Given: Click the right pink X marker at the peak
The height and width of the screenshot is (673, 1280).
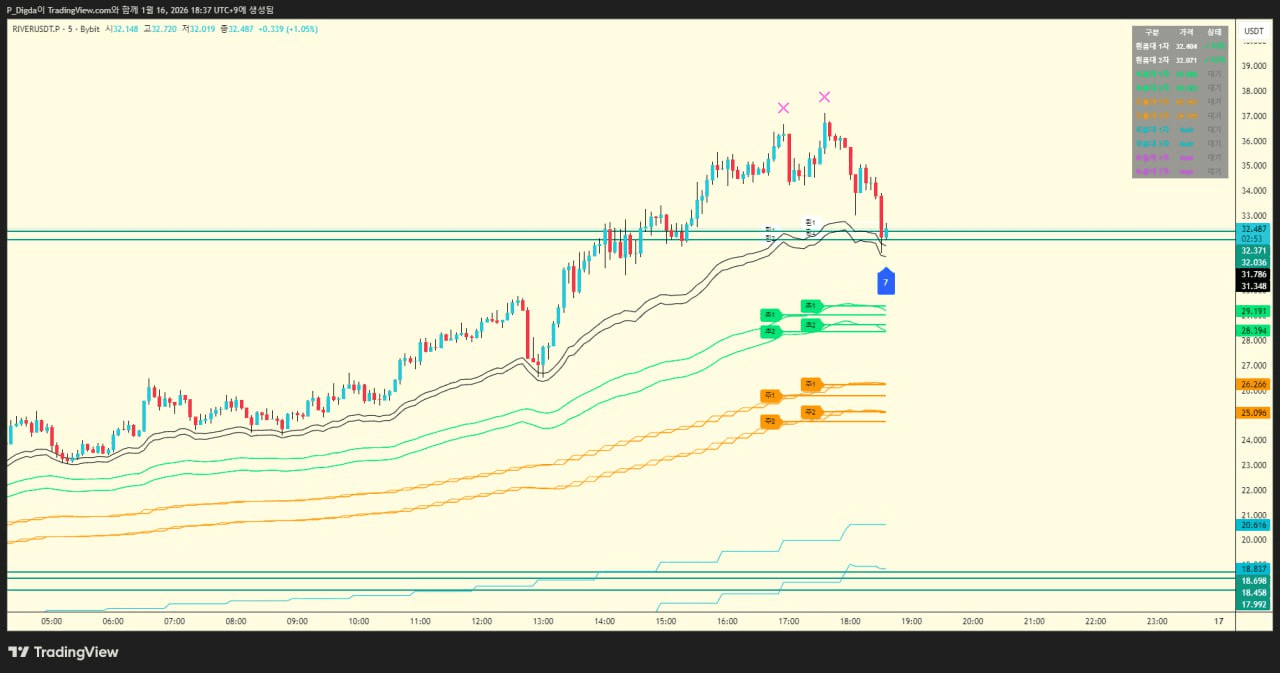Looking at the screenshot, I should [824, 97].
